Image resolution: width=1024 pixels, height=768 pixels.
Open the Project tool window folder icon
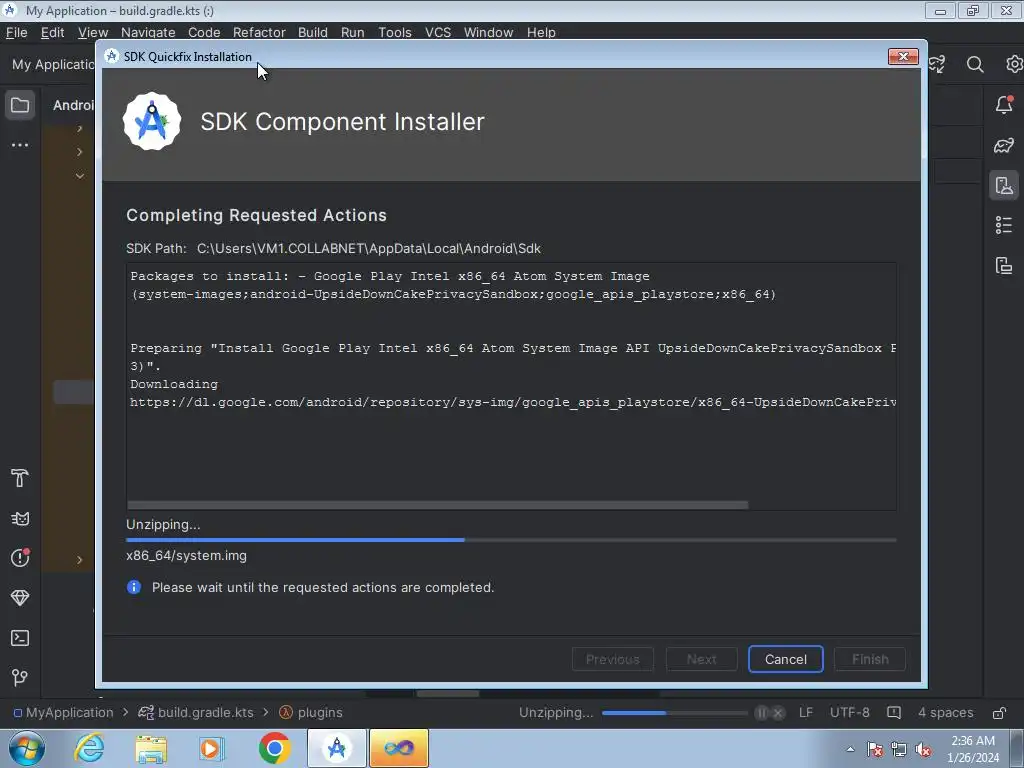[x=20, y=105]
